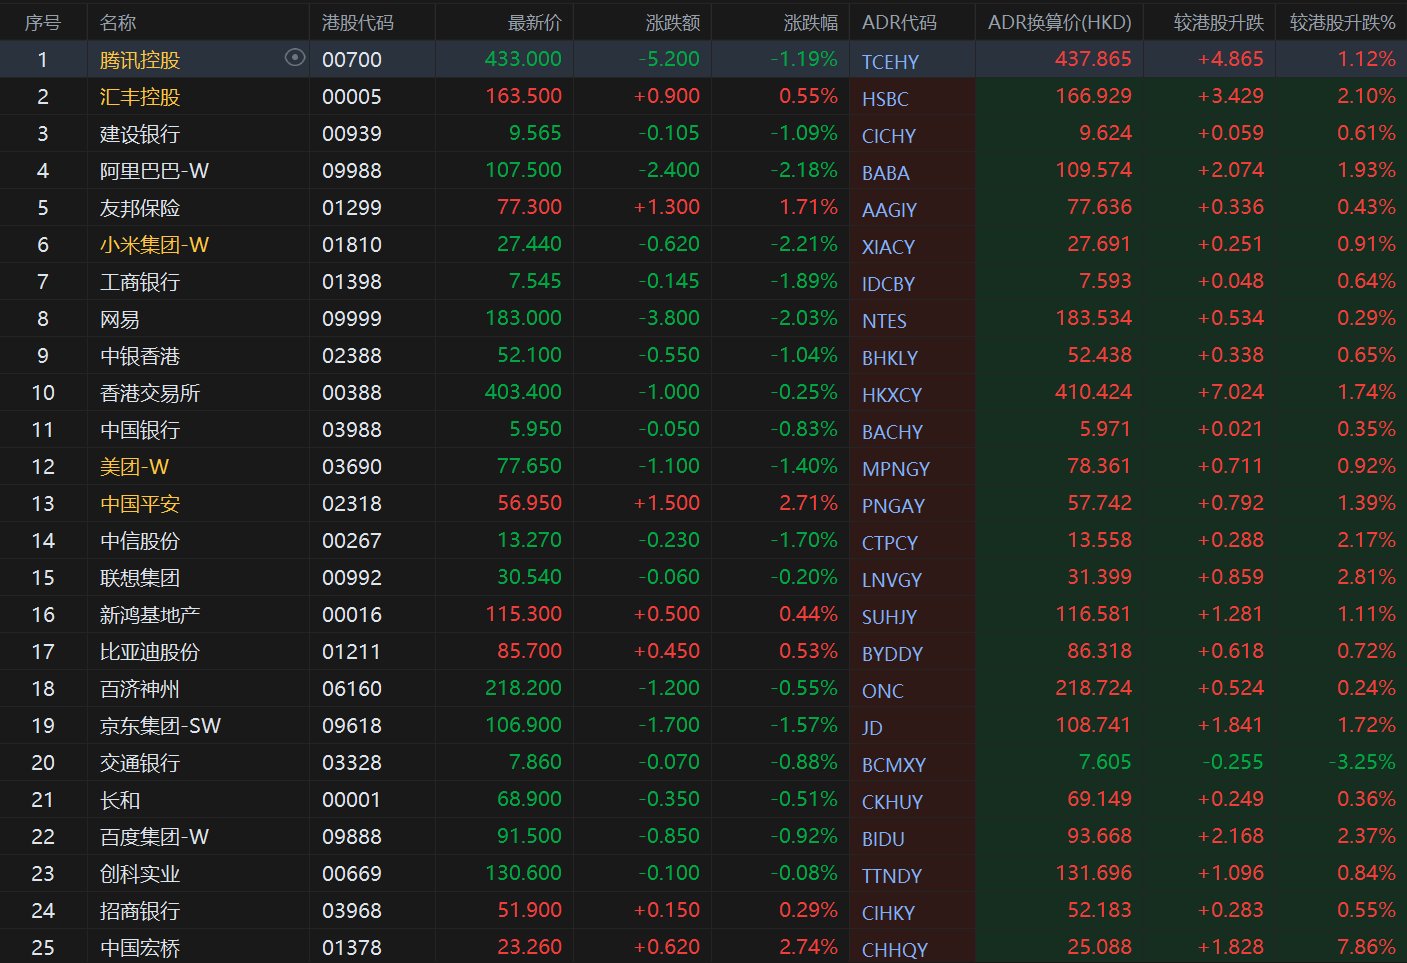Screen dimensions: 1407x963
Task: Sort by the 港股代码 column header
Action: [358, 22]
